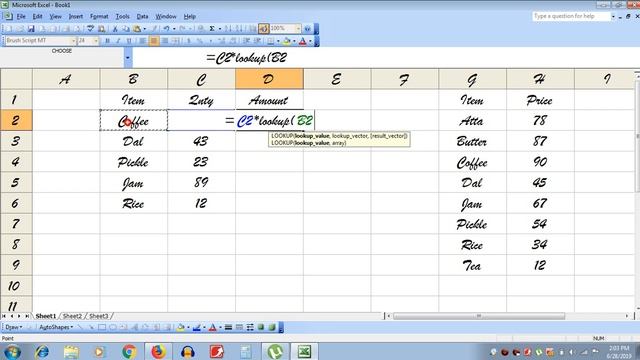The image size is (640, 360).
Task: Select column D header
Action: pyautogui.click(x=269, y=79)
